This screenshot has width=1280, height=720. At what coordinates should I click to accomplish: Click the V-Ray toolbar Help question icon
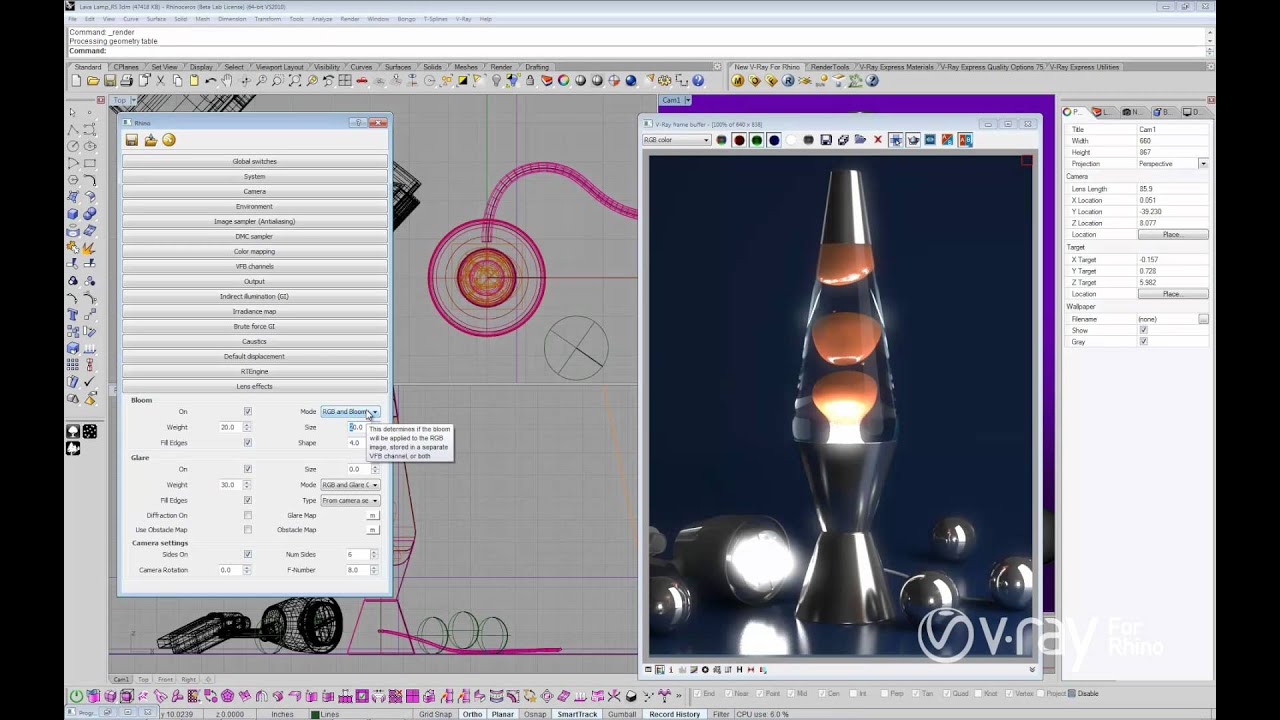[873, 81]
